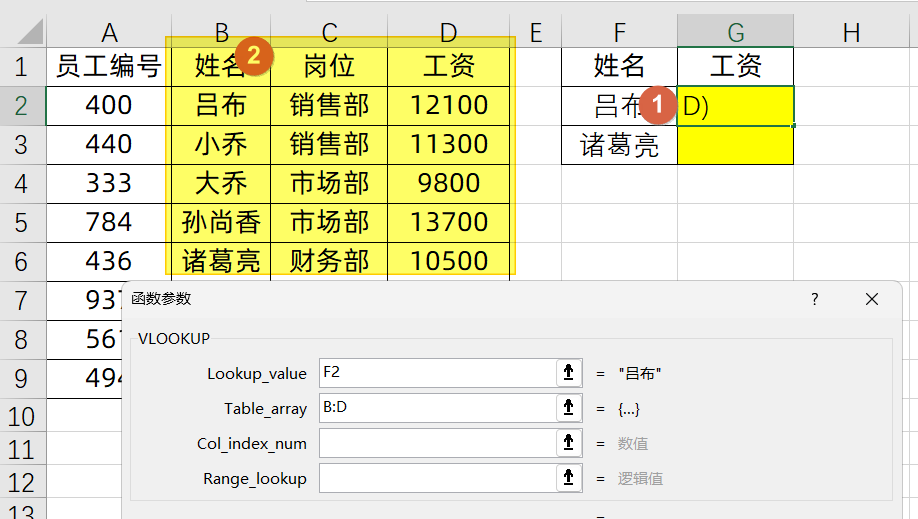Close the function arguments dialog
The image size is (918, 519).
point(872,299)
